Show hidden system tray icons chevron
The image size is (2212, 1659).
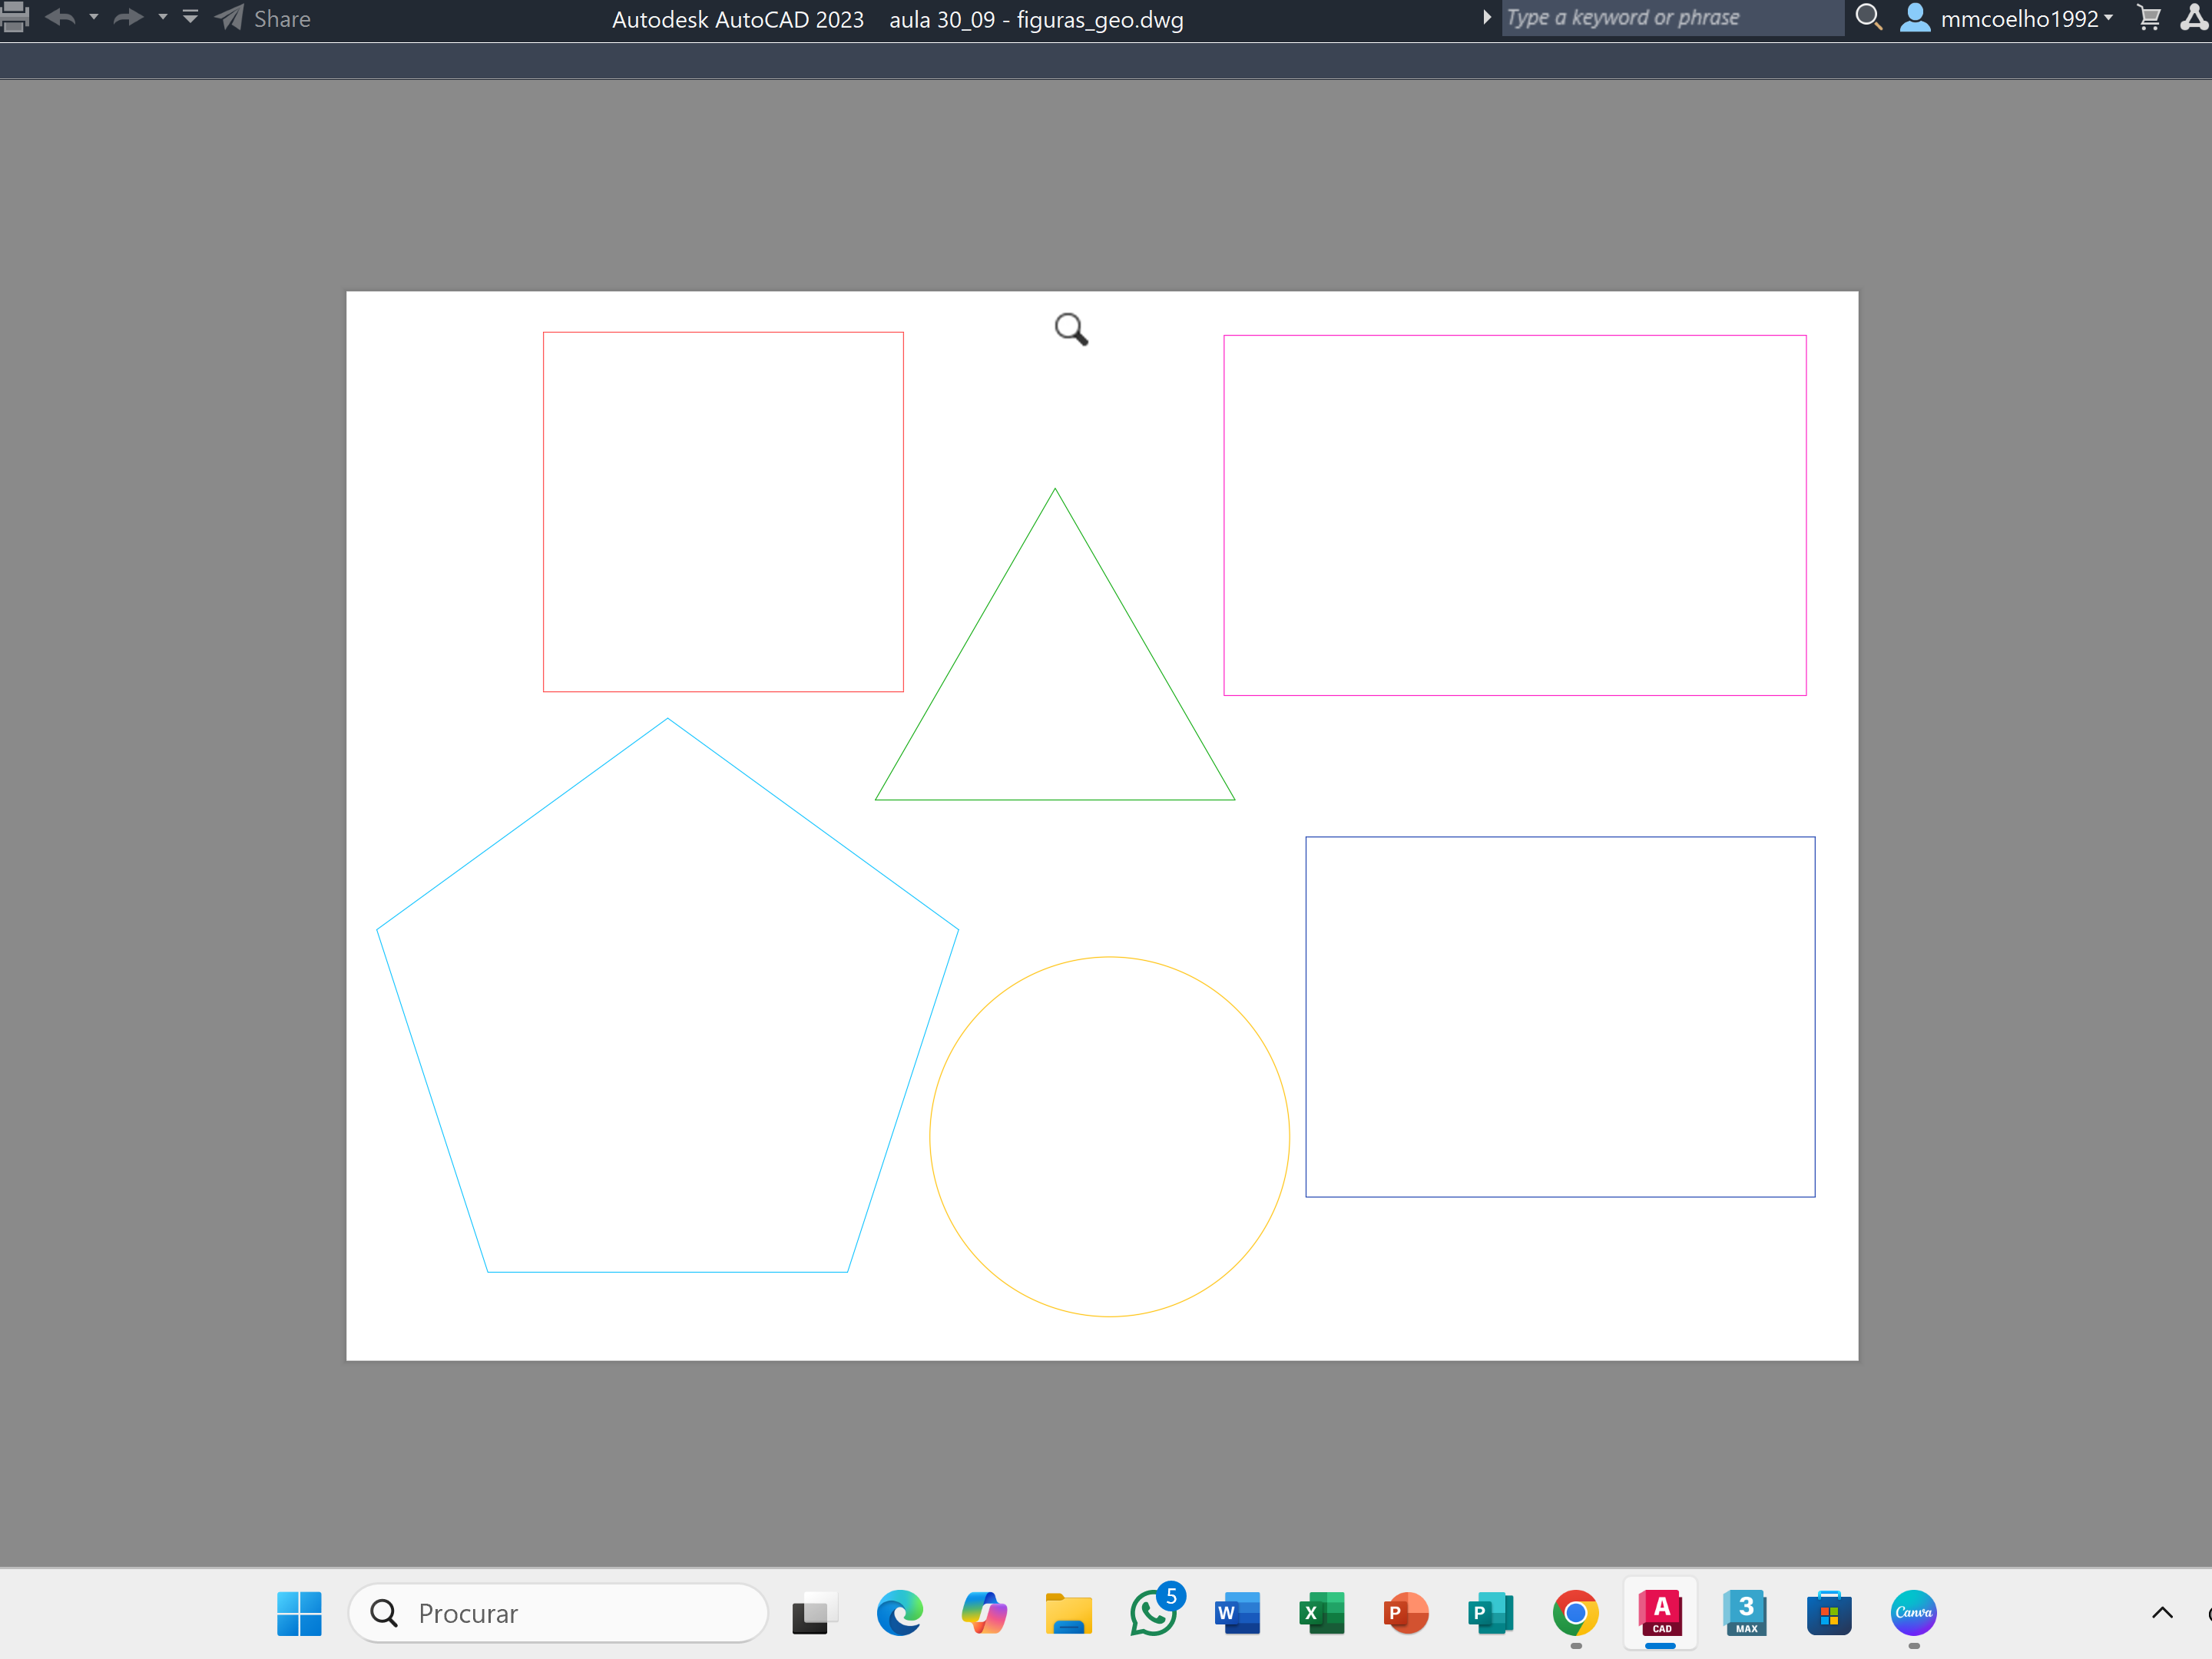2162,1613
